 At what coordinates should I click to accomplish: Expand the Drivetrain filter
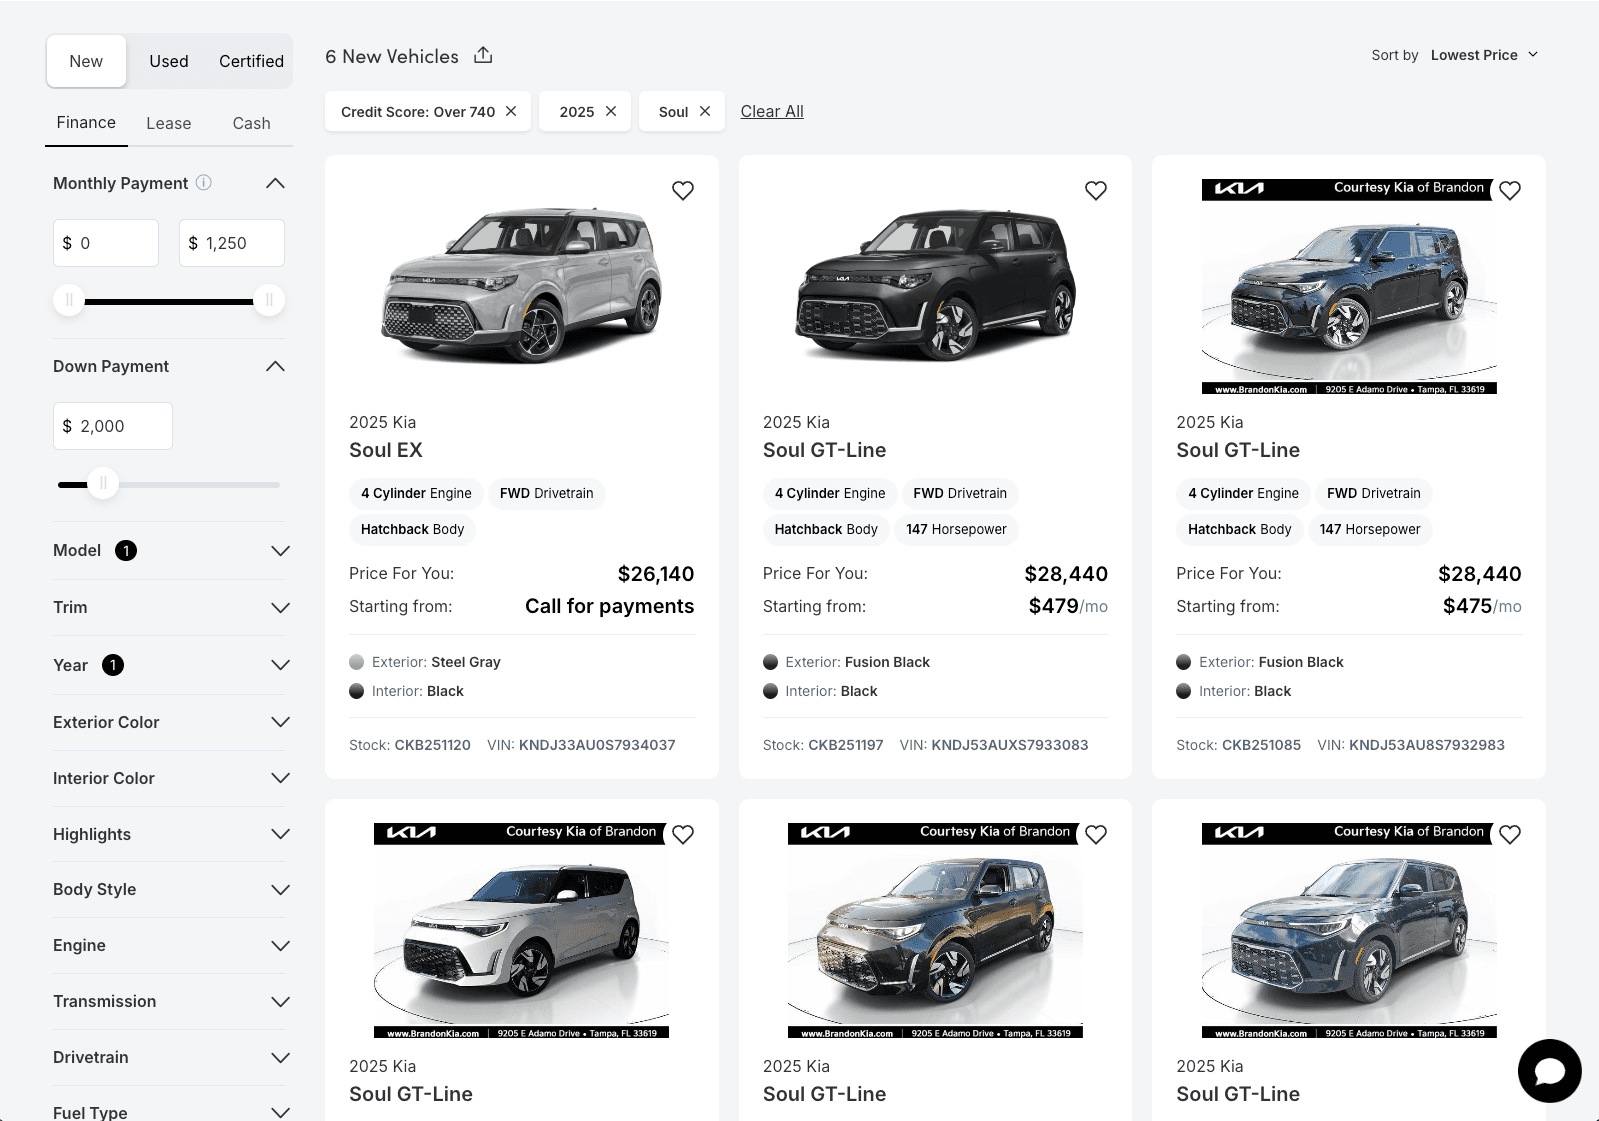coord(169,1057)
